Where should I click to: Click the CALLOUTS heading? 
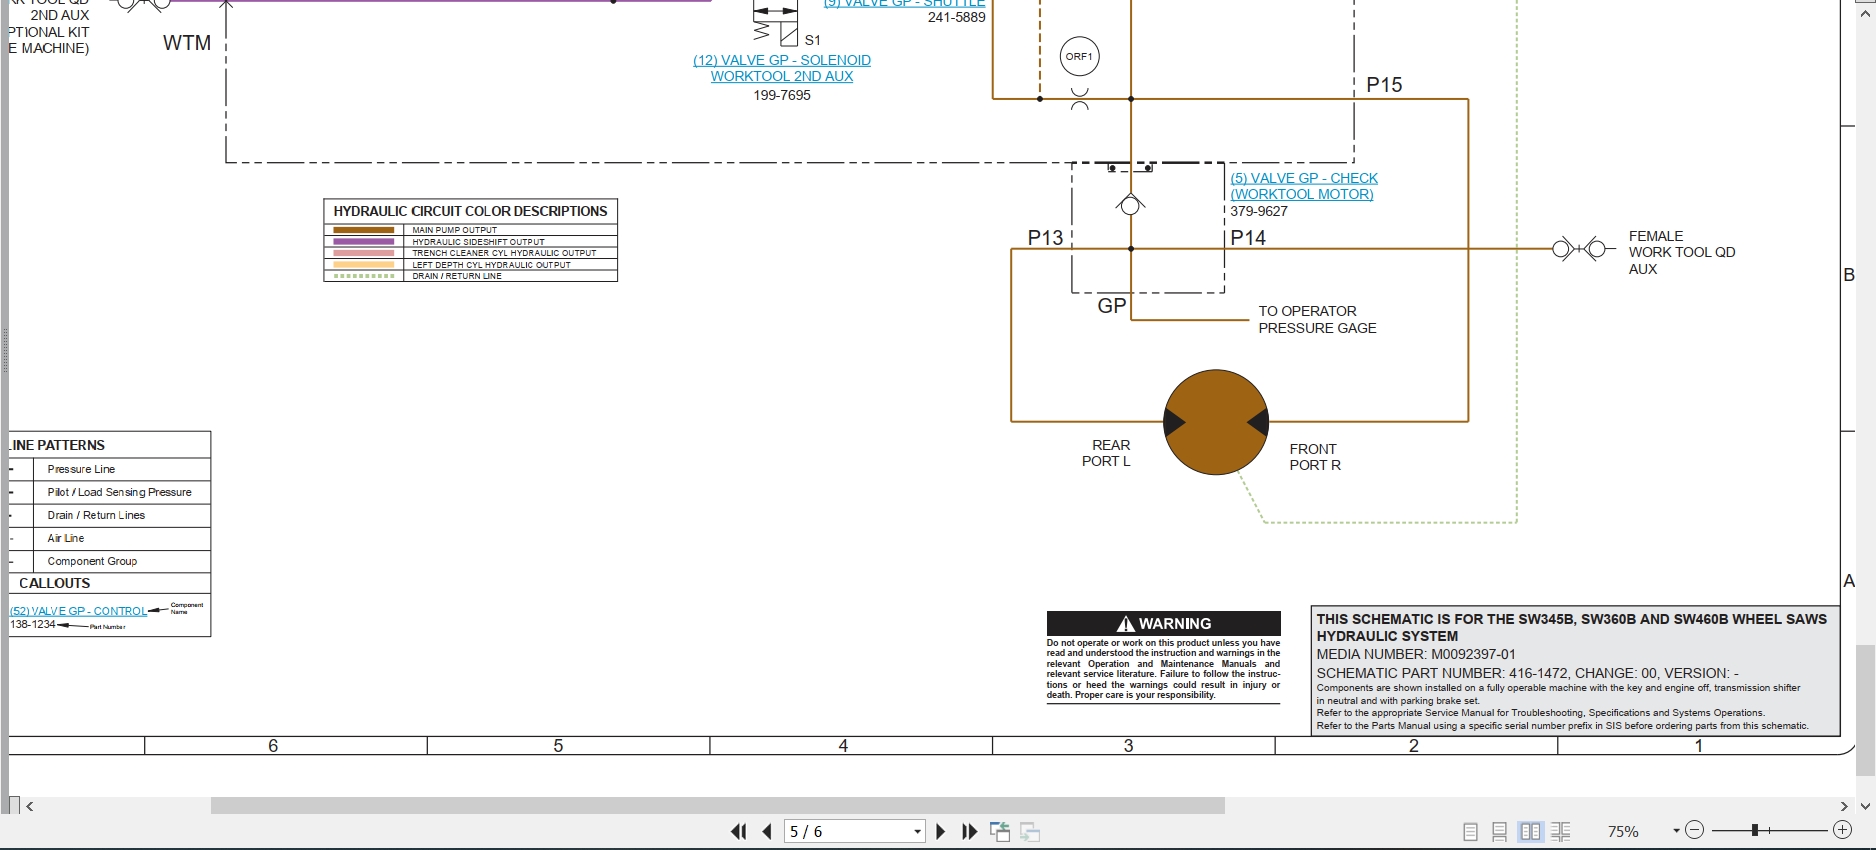point(54,583)
